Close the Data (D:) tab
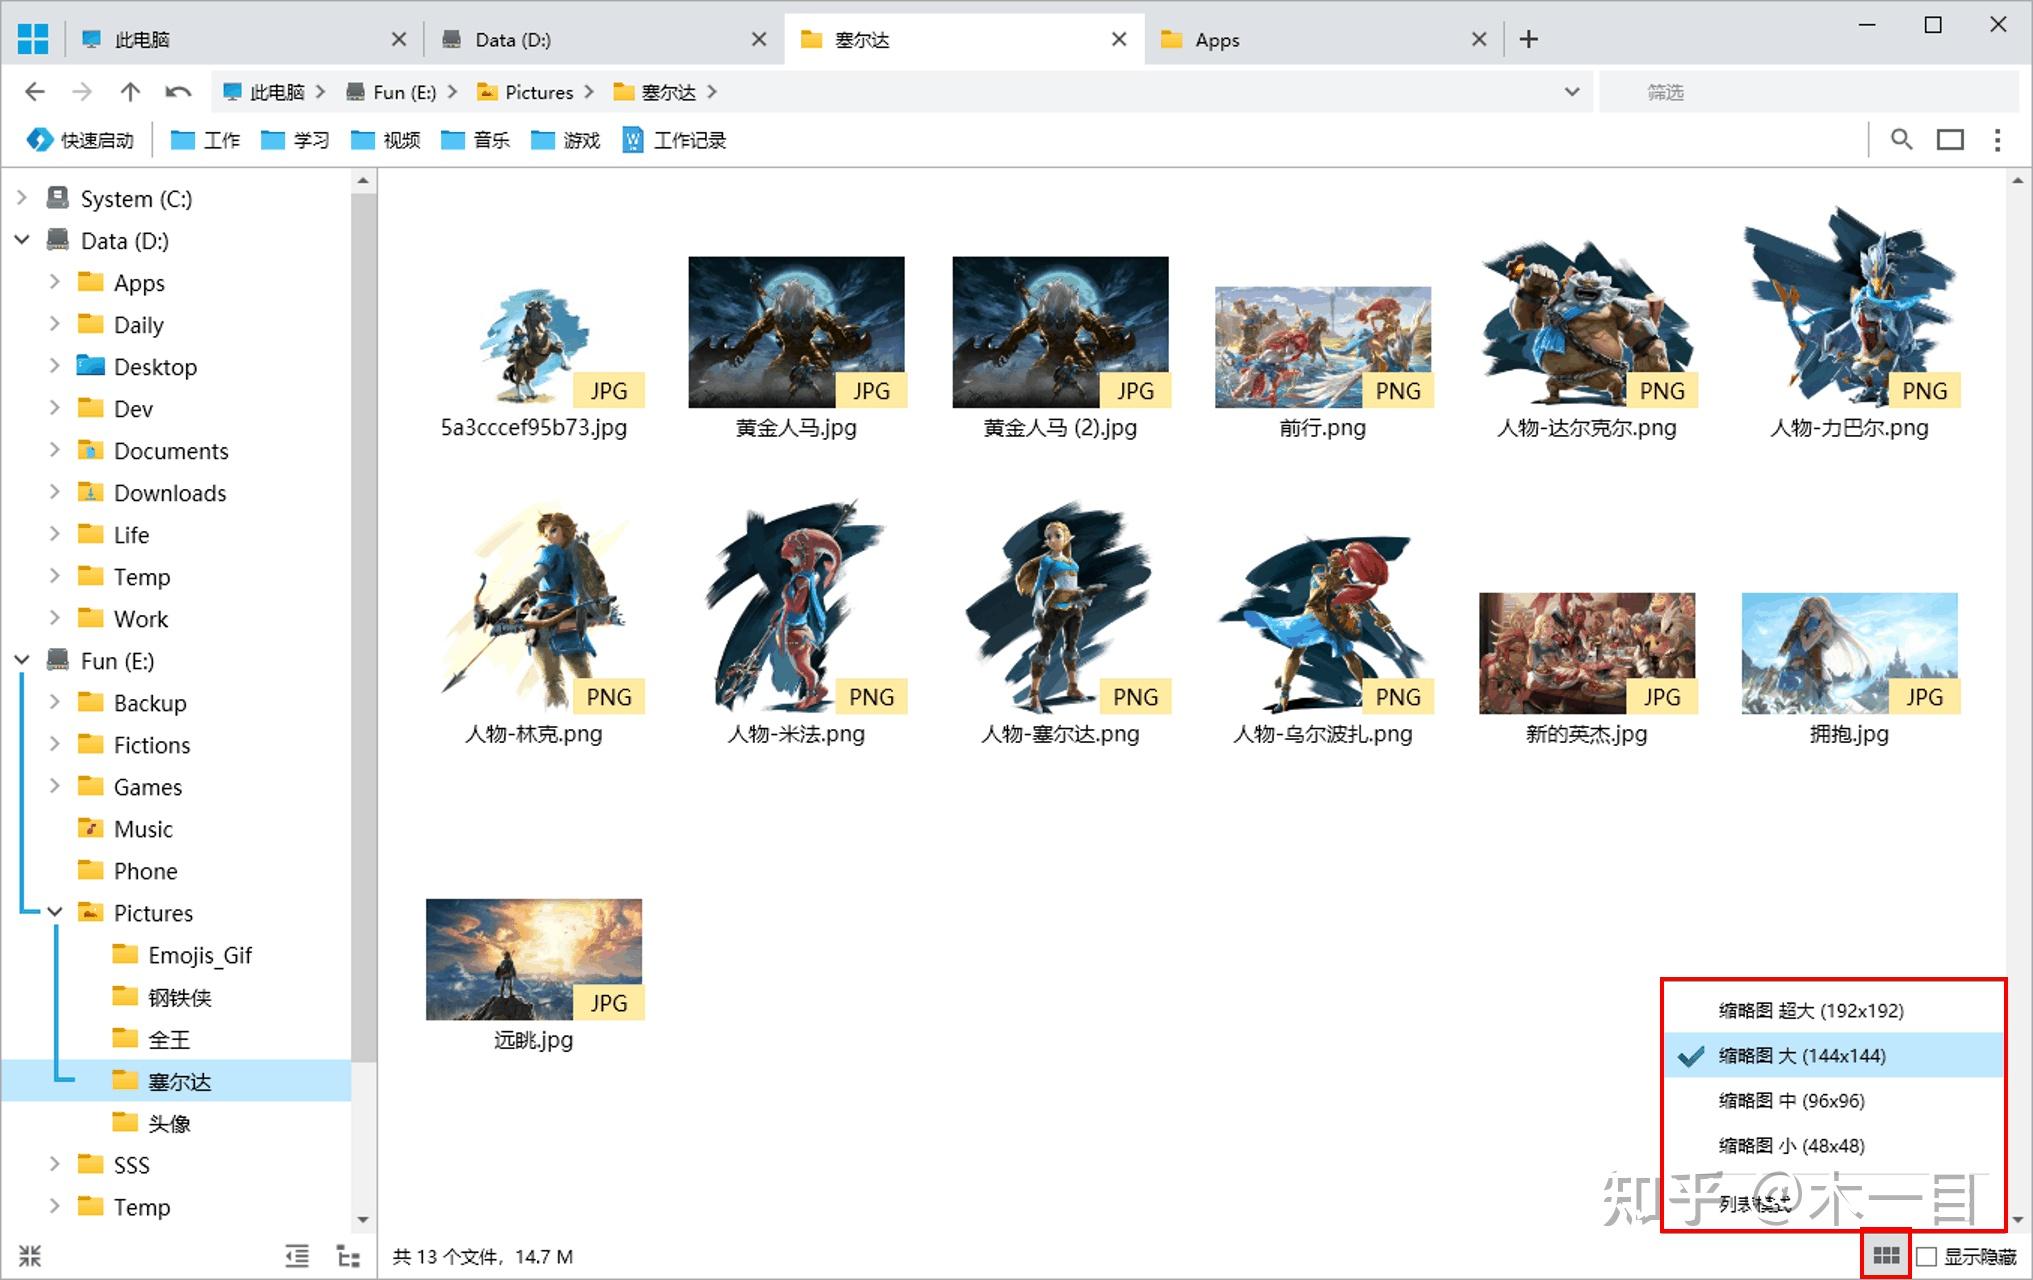Image resolution: width=2033 pixels, height=1280 pixels. click(759, 39)
